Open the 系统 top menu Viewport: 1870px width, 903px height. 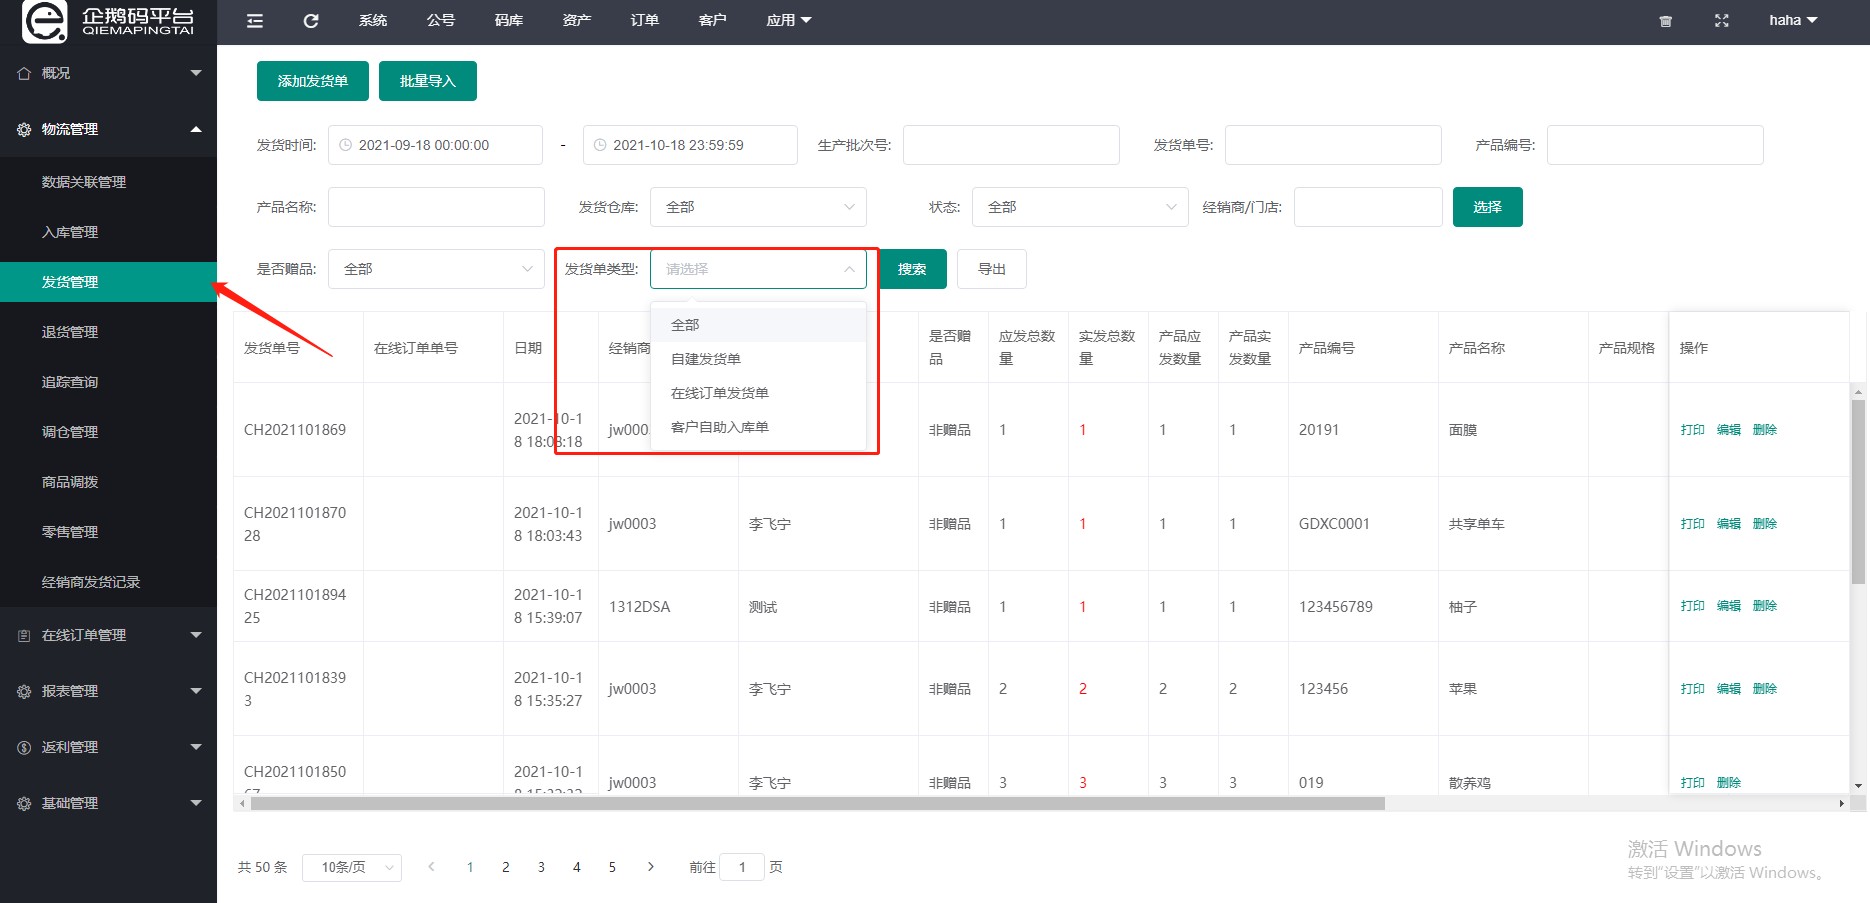point(373,20)
